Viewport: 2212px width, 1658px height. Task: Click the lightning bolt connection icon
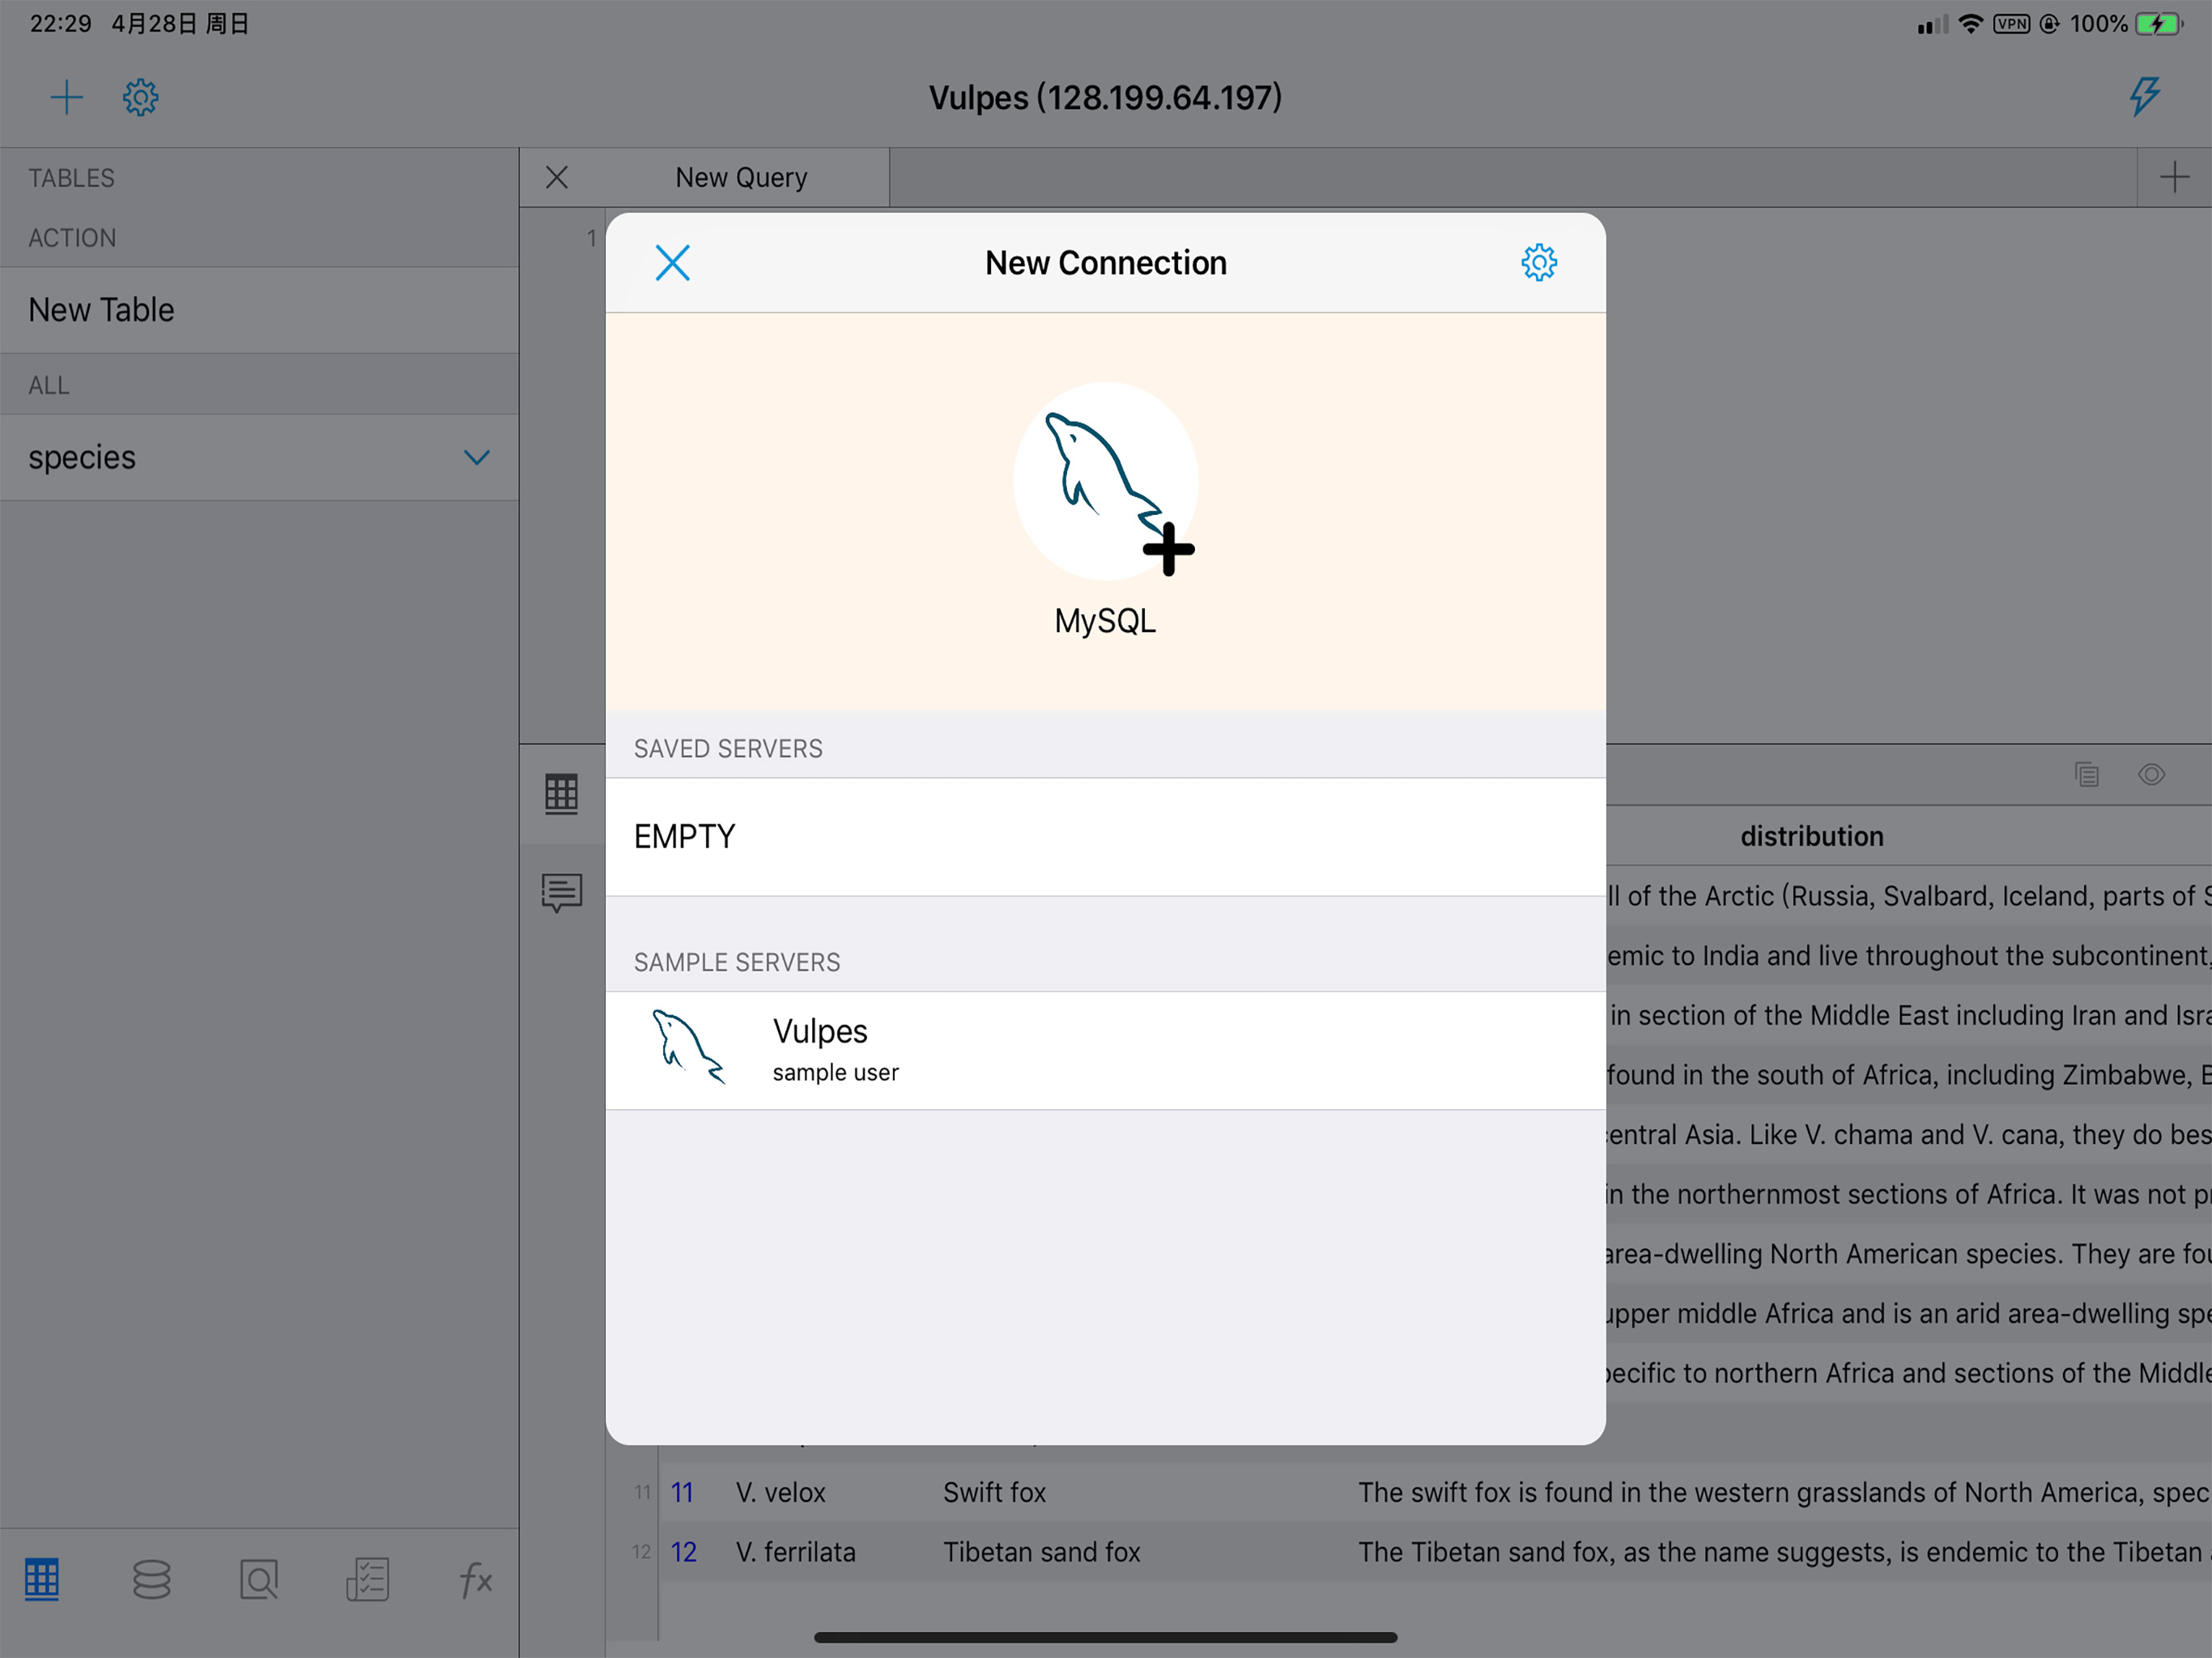[x=2143, y=97]
